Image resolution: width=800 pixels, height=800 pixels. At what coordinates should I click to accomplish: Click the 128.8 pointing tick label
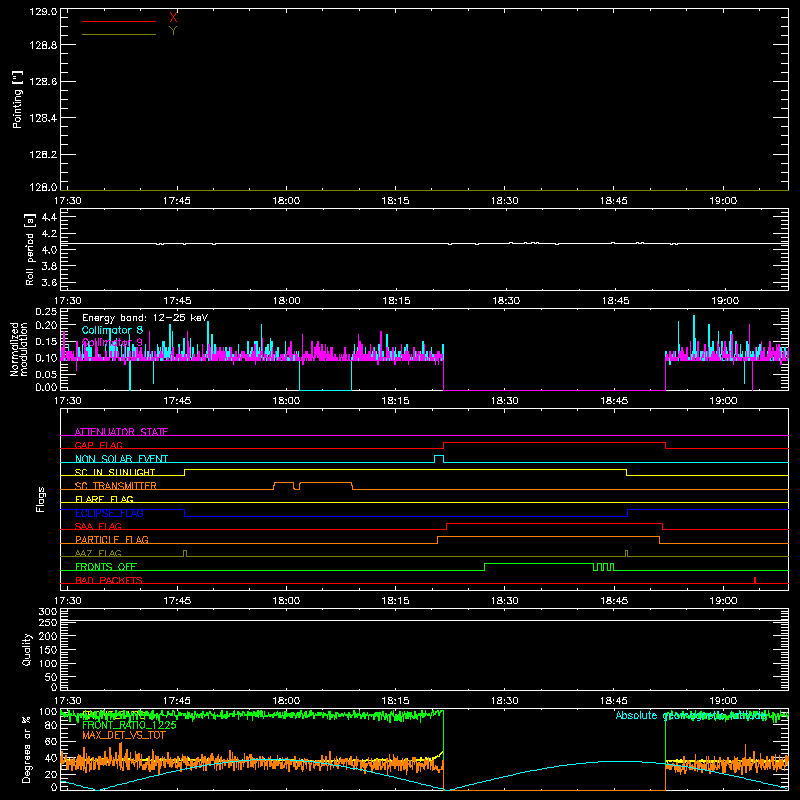[x=43, y=45]
